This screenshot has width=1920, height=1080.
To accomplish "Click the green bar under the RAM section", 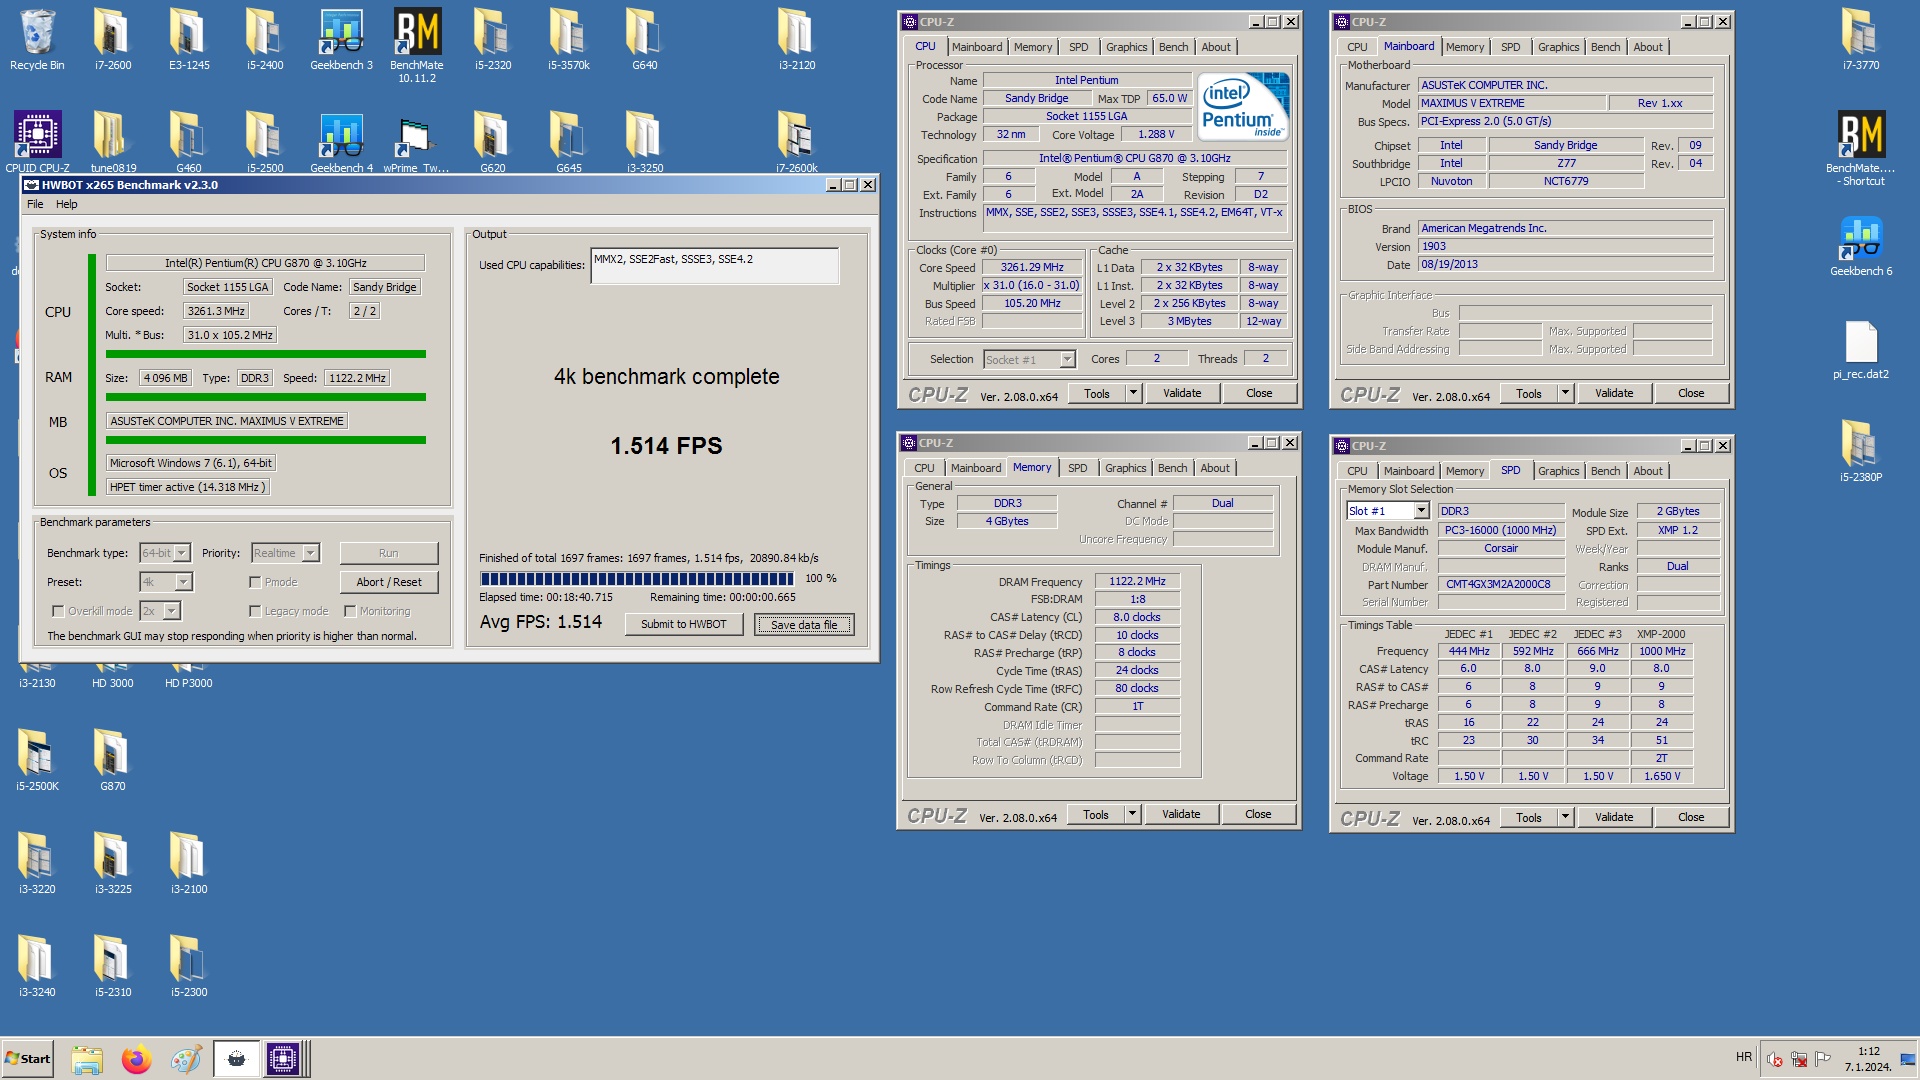I will tap(266, 397).
